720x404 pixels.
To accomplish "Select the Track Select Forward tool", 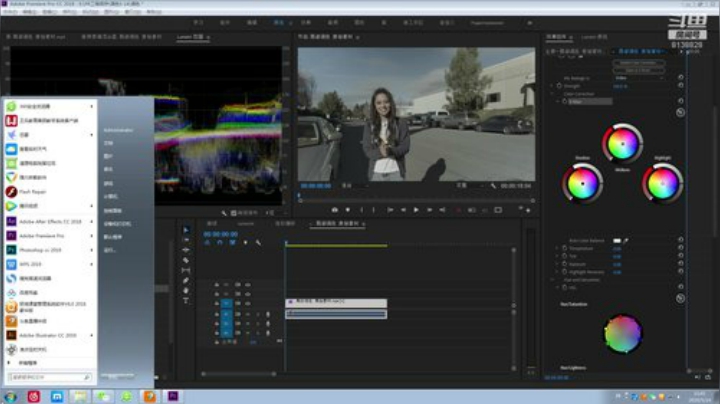I will click(186, 240).
